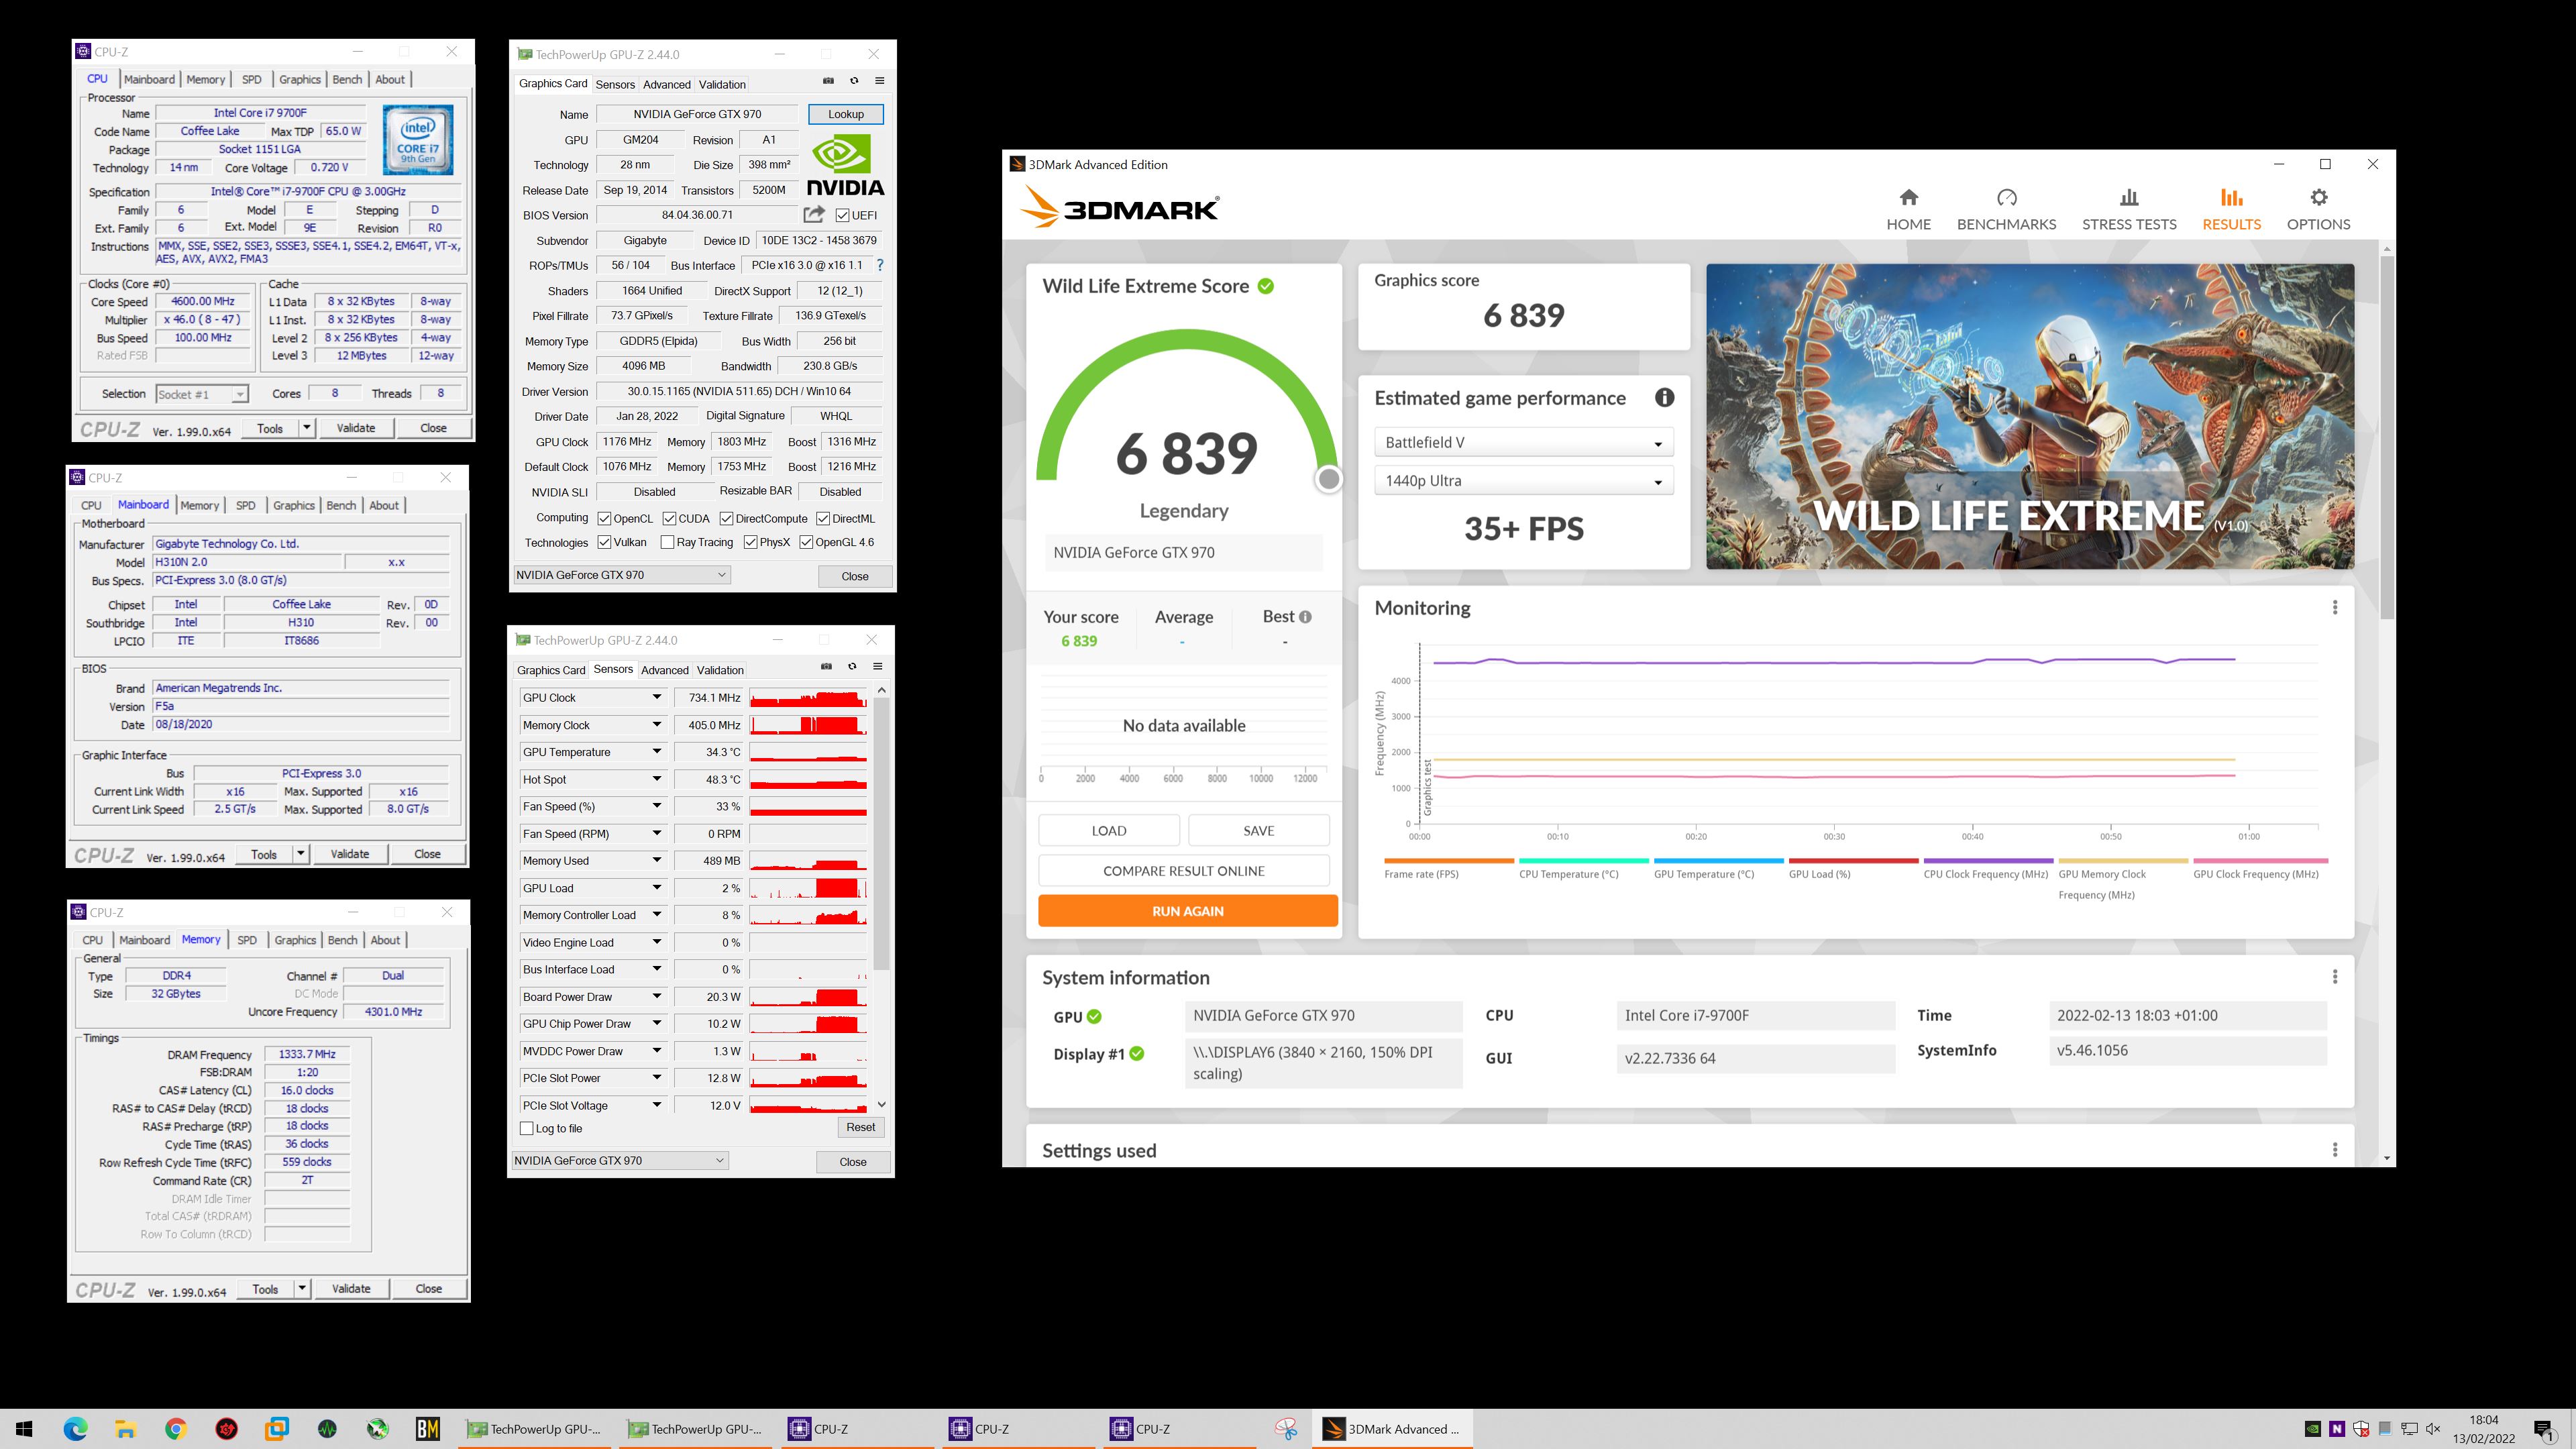Image resolution: width=2576 pixels, height=1449 pixels.
Task: Toggle the DirectCompute checkbox
Action: point(726,518)
